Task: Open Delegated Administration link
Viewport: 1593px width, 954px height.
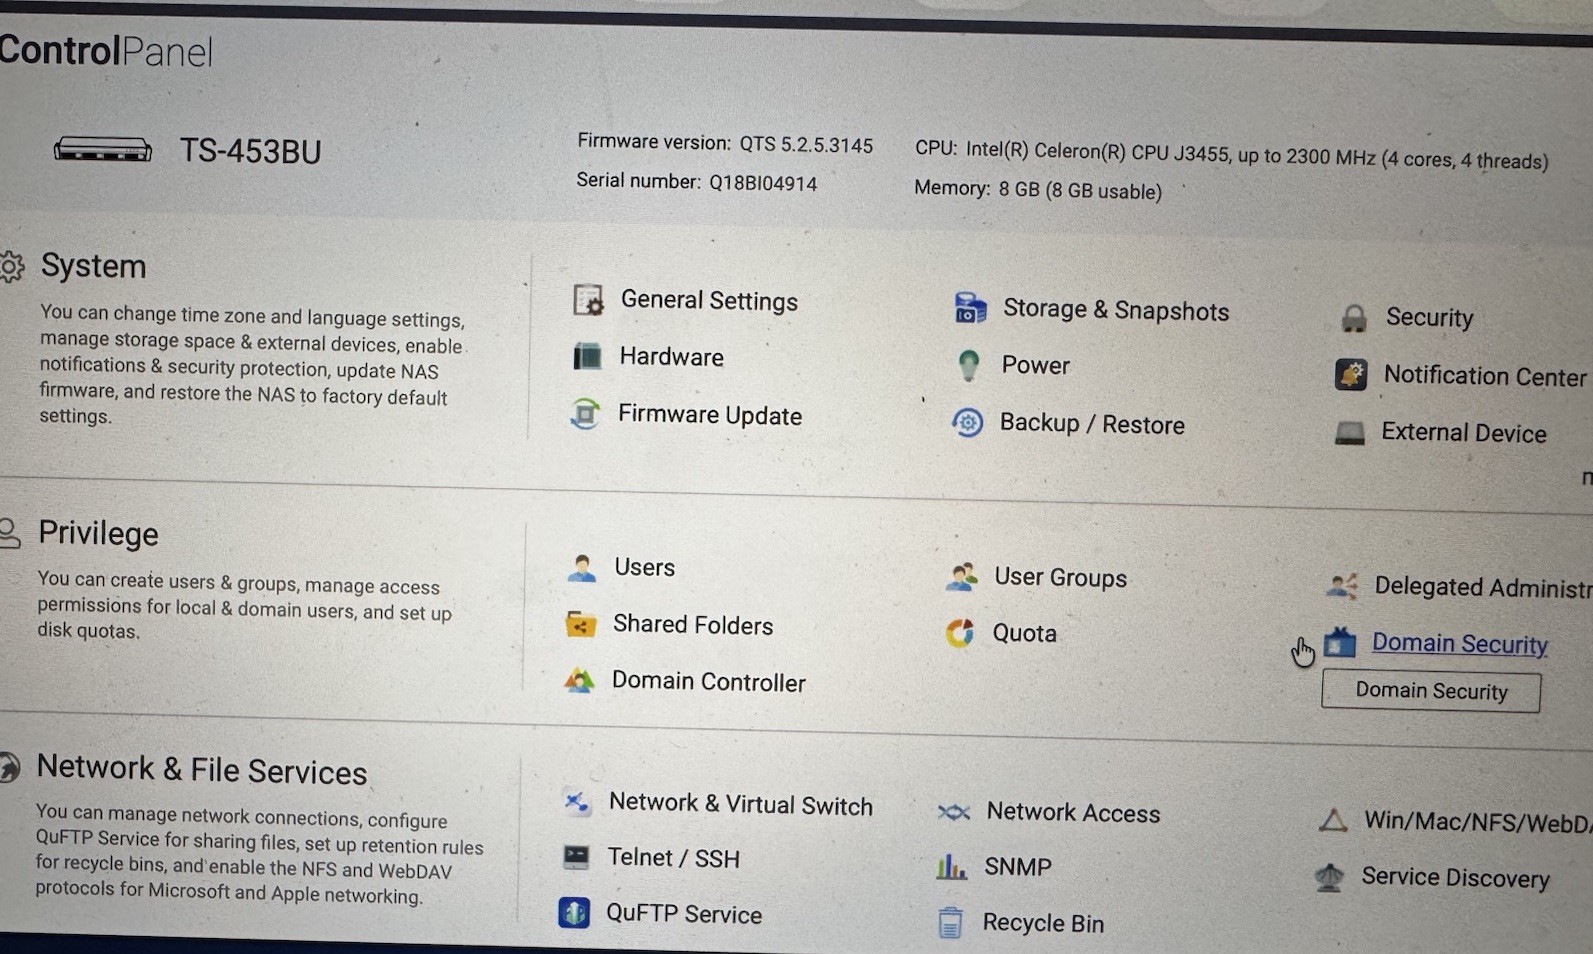Action: click(1484, 587)
